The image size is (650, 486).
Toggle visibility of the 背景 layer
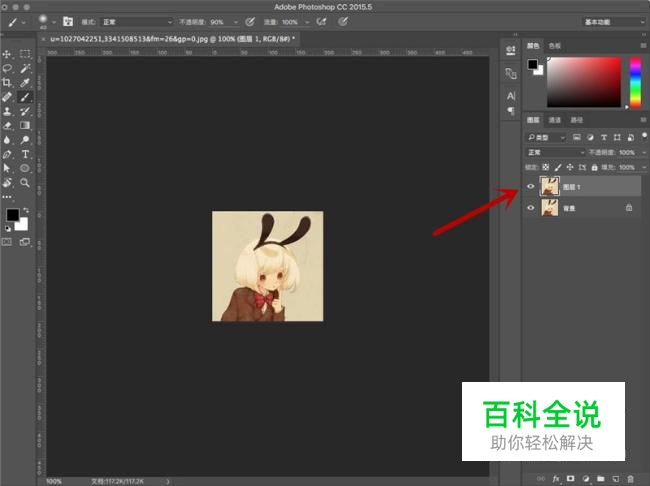click(531, 207)
